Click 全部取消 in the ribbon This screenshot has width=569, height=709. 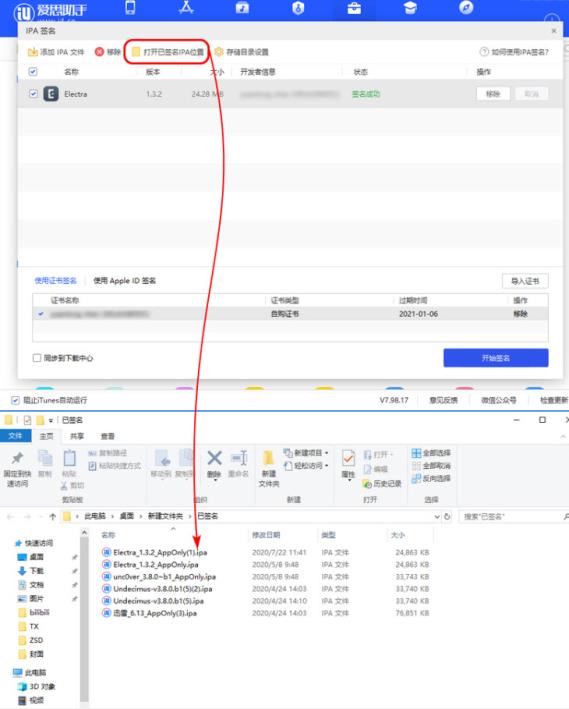431,465
